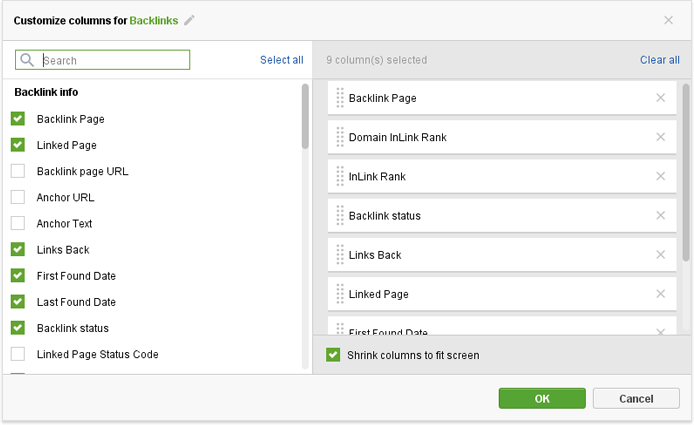The width and height of the screenshot is (694, 425).
Task: Remove Domain InLink Rank from selected columns
Action: (x=660, y=137)
